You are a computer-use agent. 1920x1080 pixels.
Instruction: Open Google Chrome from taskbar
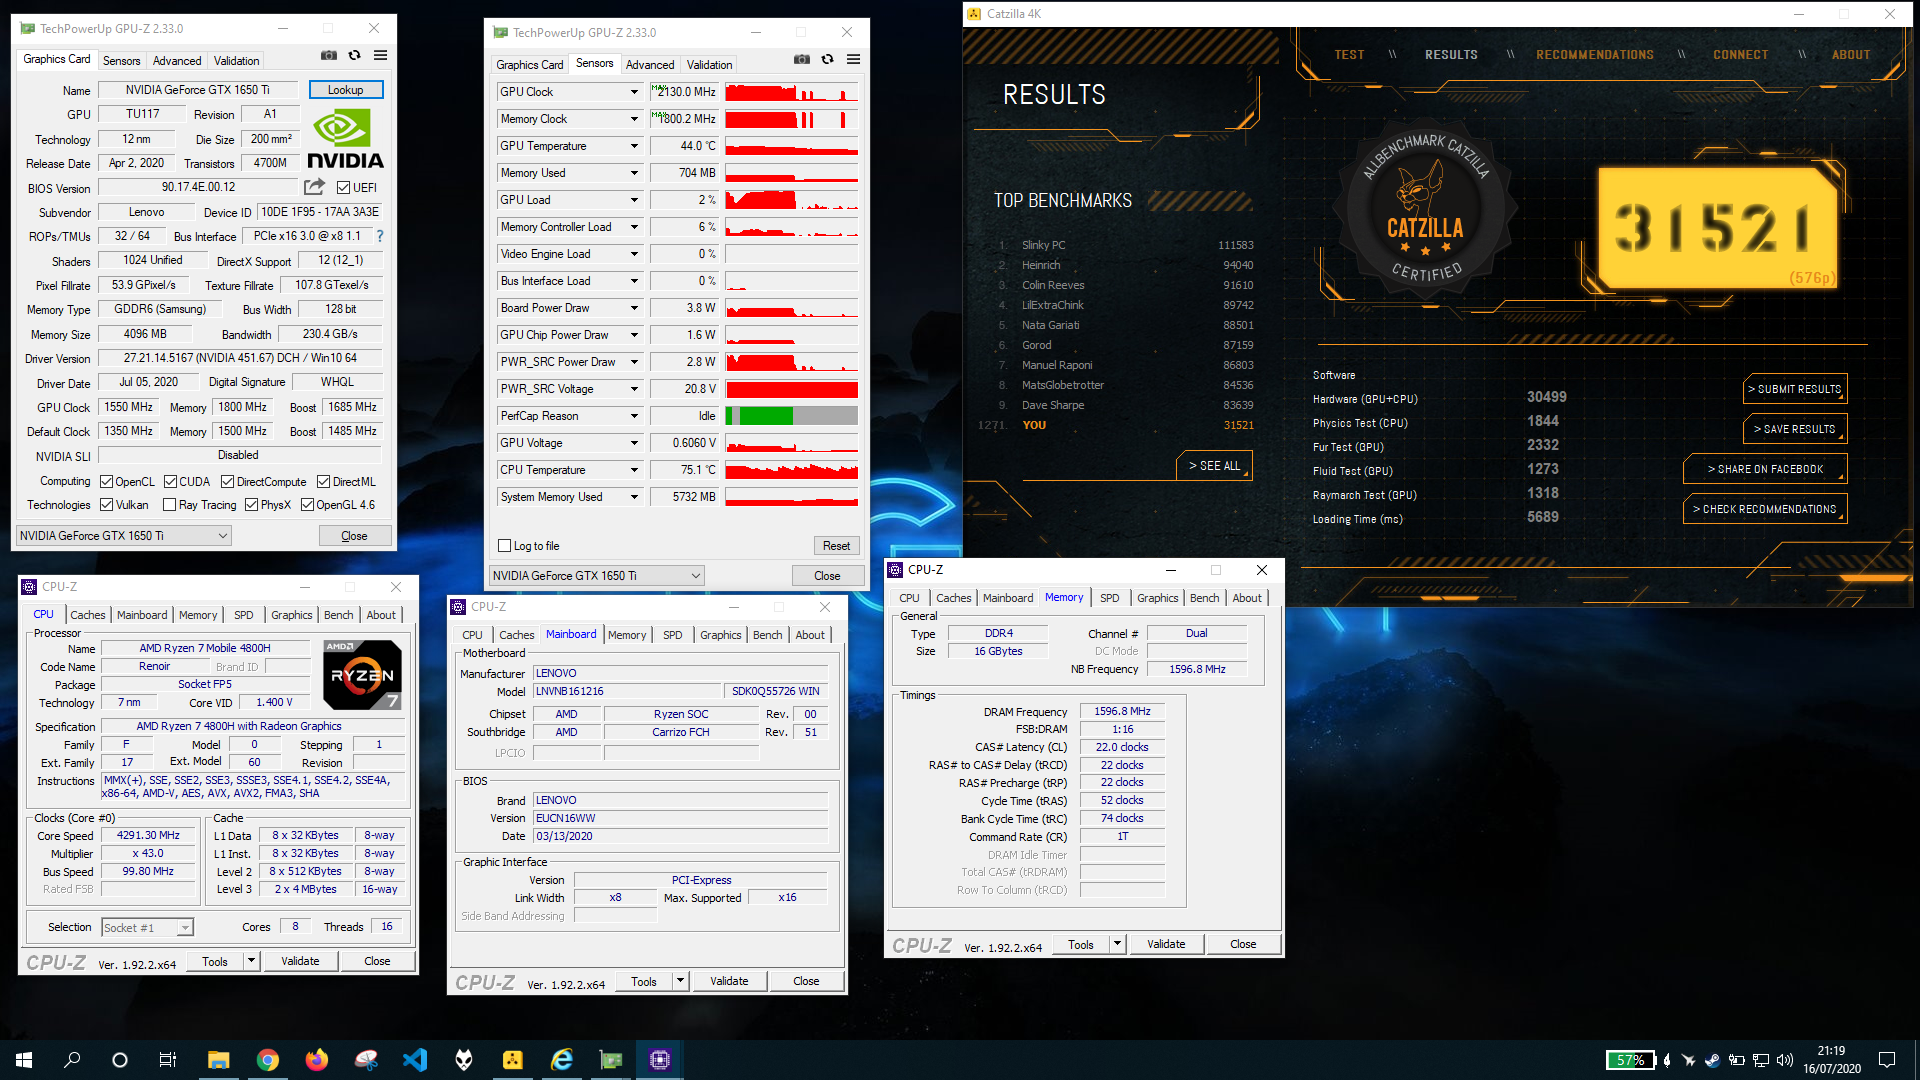click(x=267, y=1060)
